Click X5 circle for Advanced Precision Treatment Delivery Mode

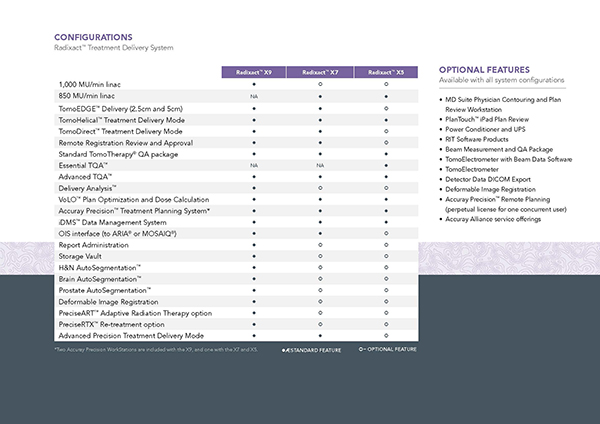point(386,336)
